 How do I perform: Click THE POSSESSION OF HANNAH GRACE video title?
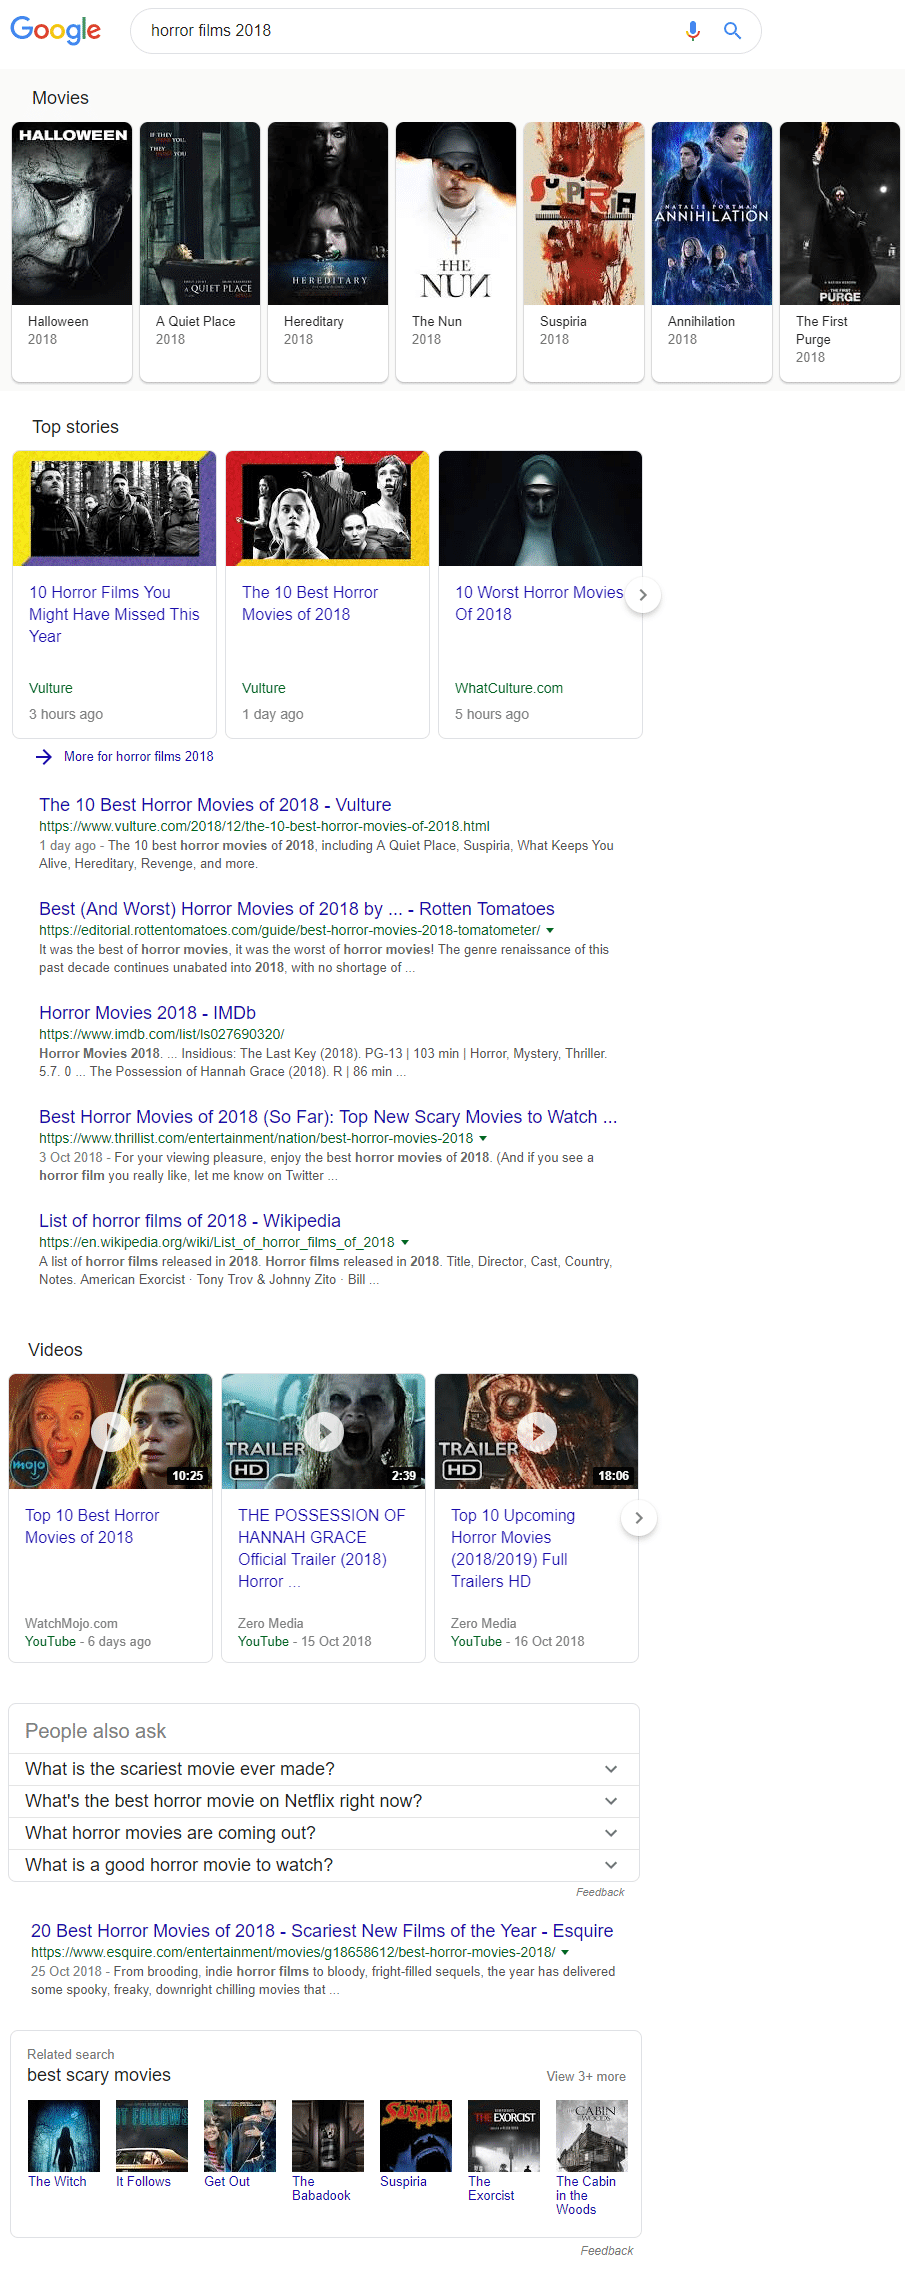click(321, 1548)
